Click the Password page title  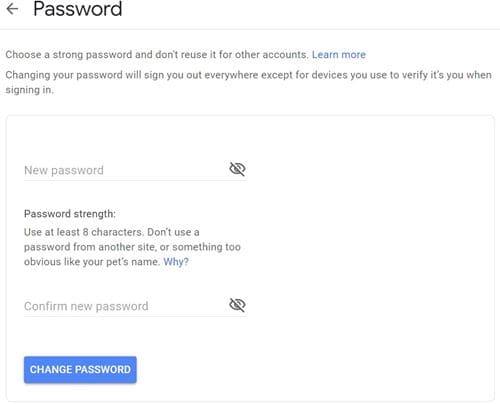pyautogui.click(x=78, y=9)
